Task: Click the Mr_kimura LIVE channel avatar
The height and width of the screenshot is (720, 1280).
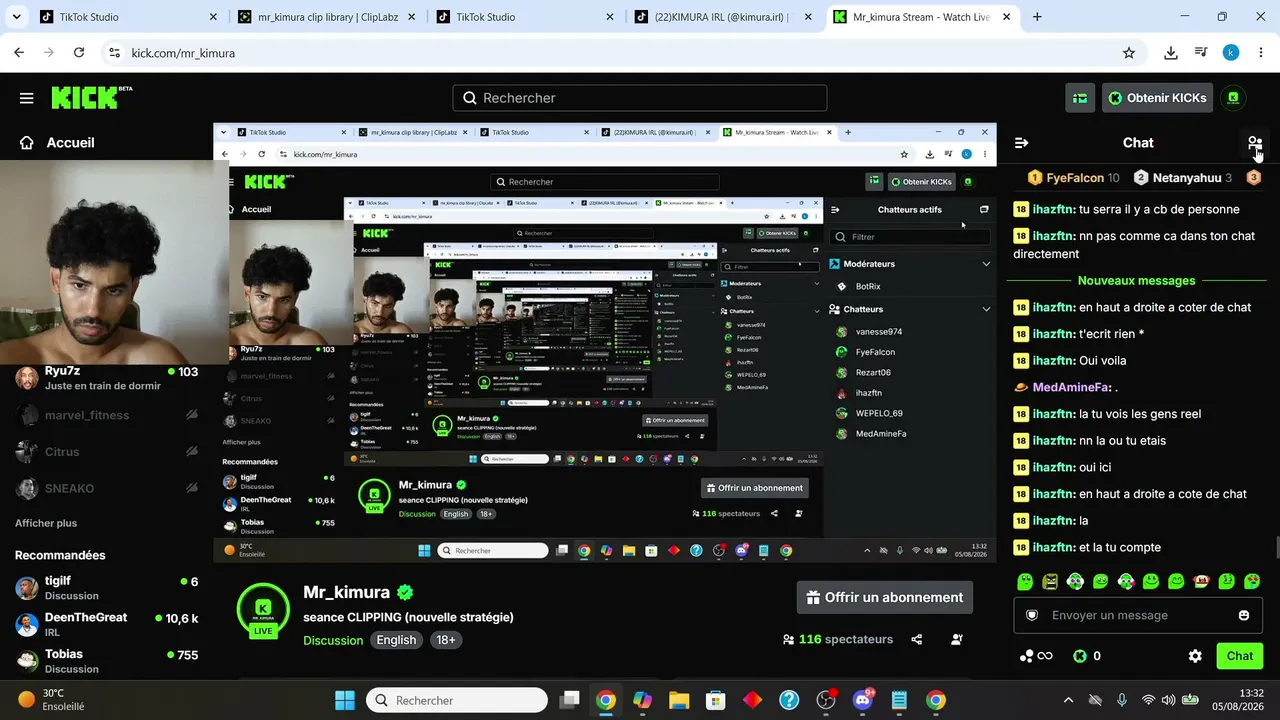Action: (263, 610)
